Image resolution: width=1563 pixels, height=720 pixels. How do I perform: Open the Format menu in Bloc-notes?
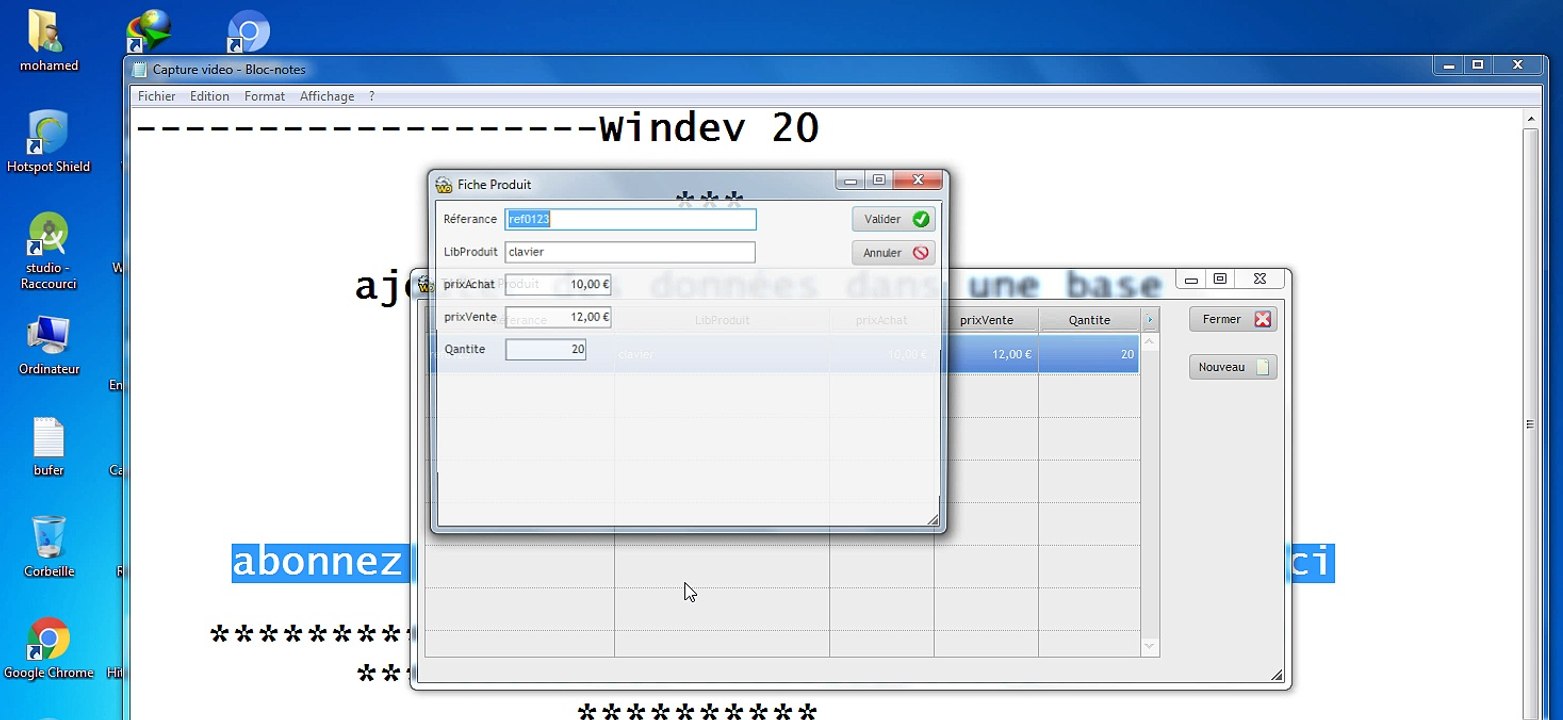[264, 96]
